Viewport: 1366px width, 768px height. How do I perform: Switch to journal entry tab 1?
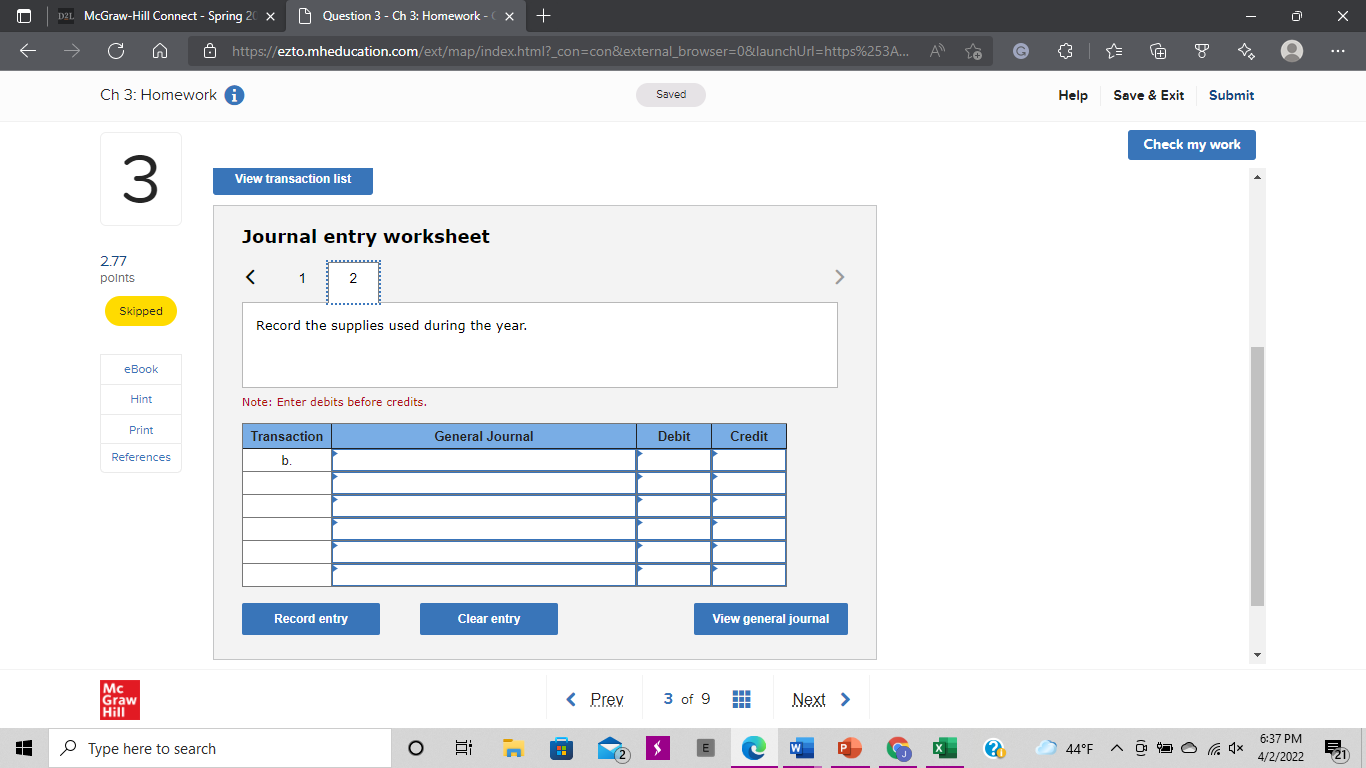302,278
